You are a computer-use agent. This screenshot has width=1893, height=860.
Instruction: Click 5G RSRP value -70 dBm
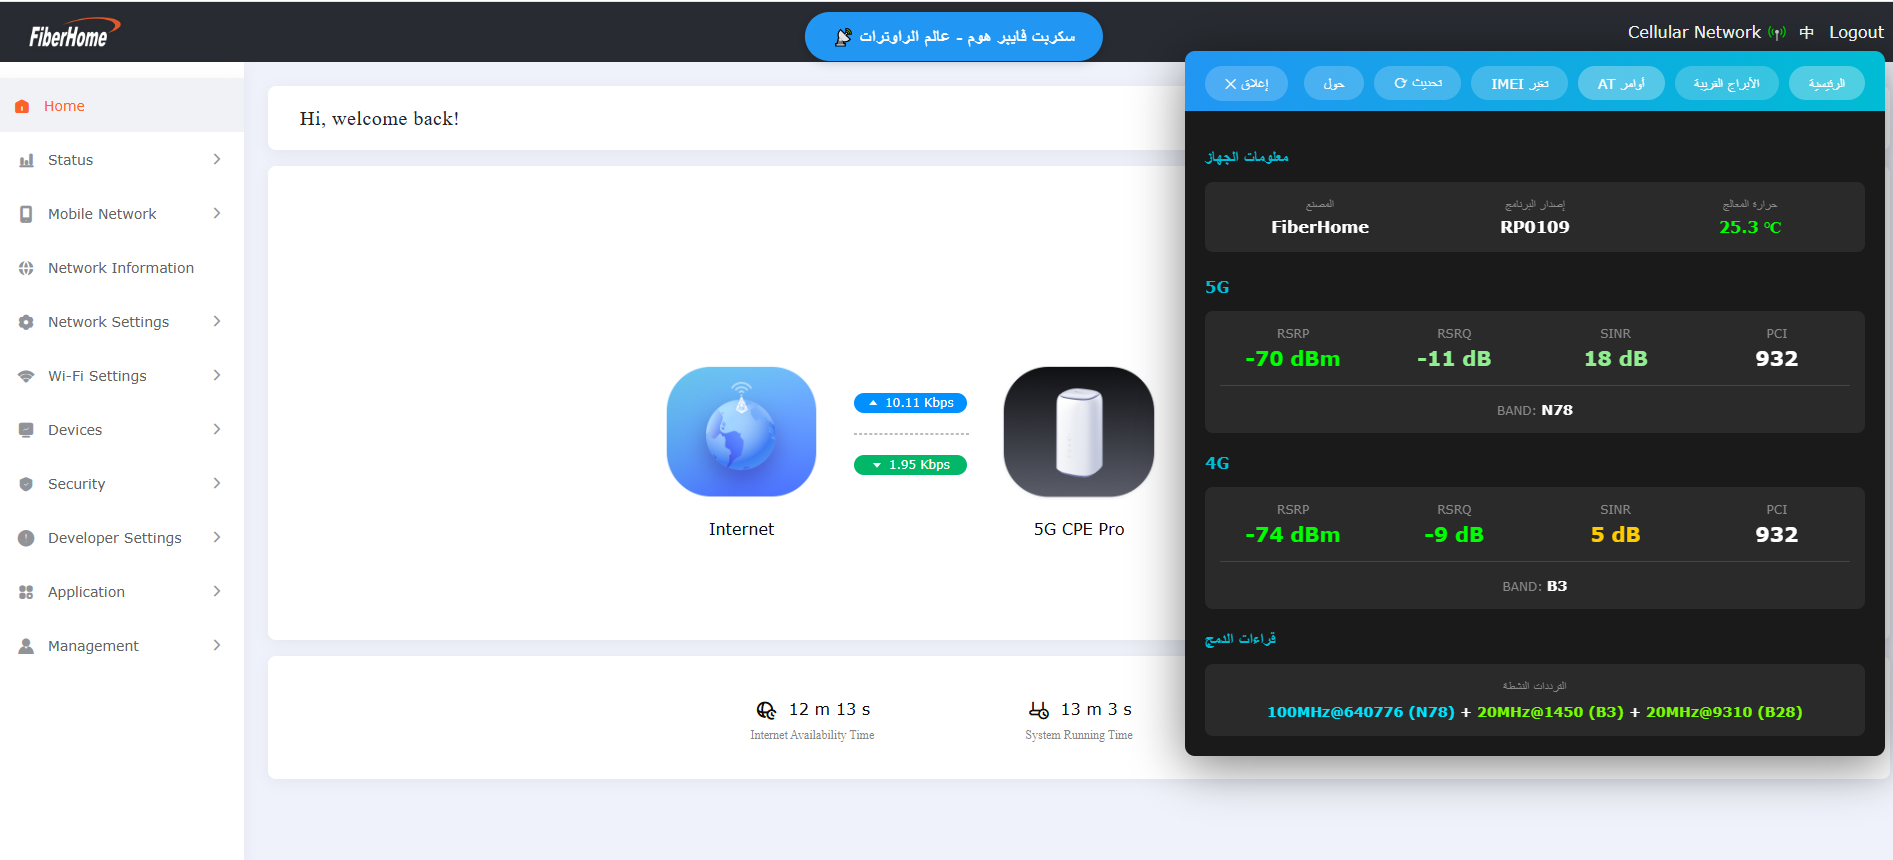1293,359
